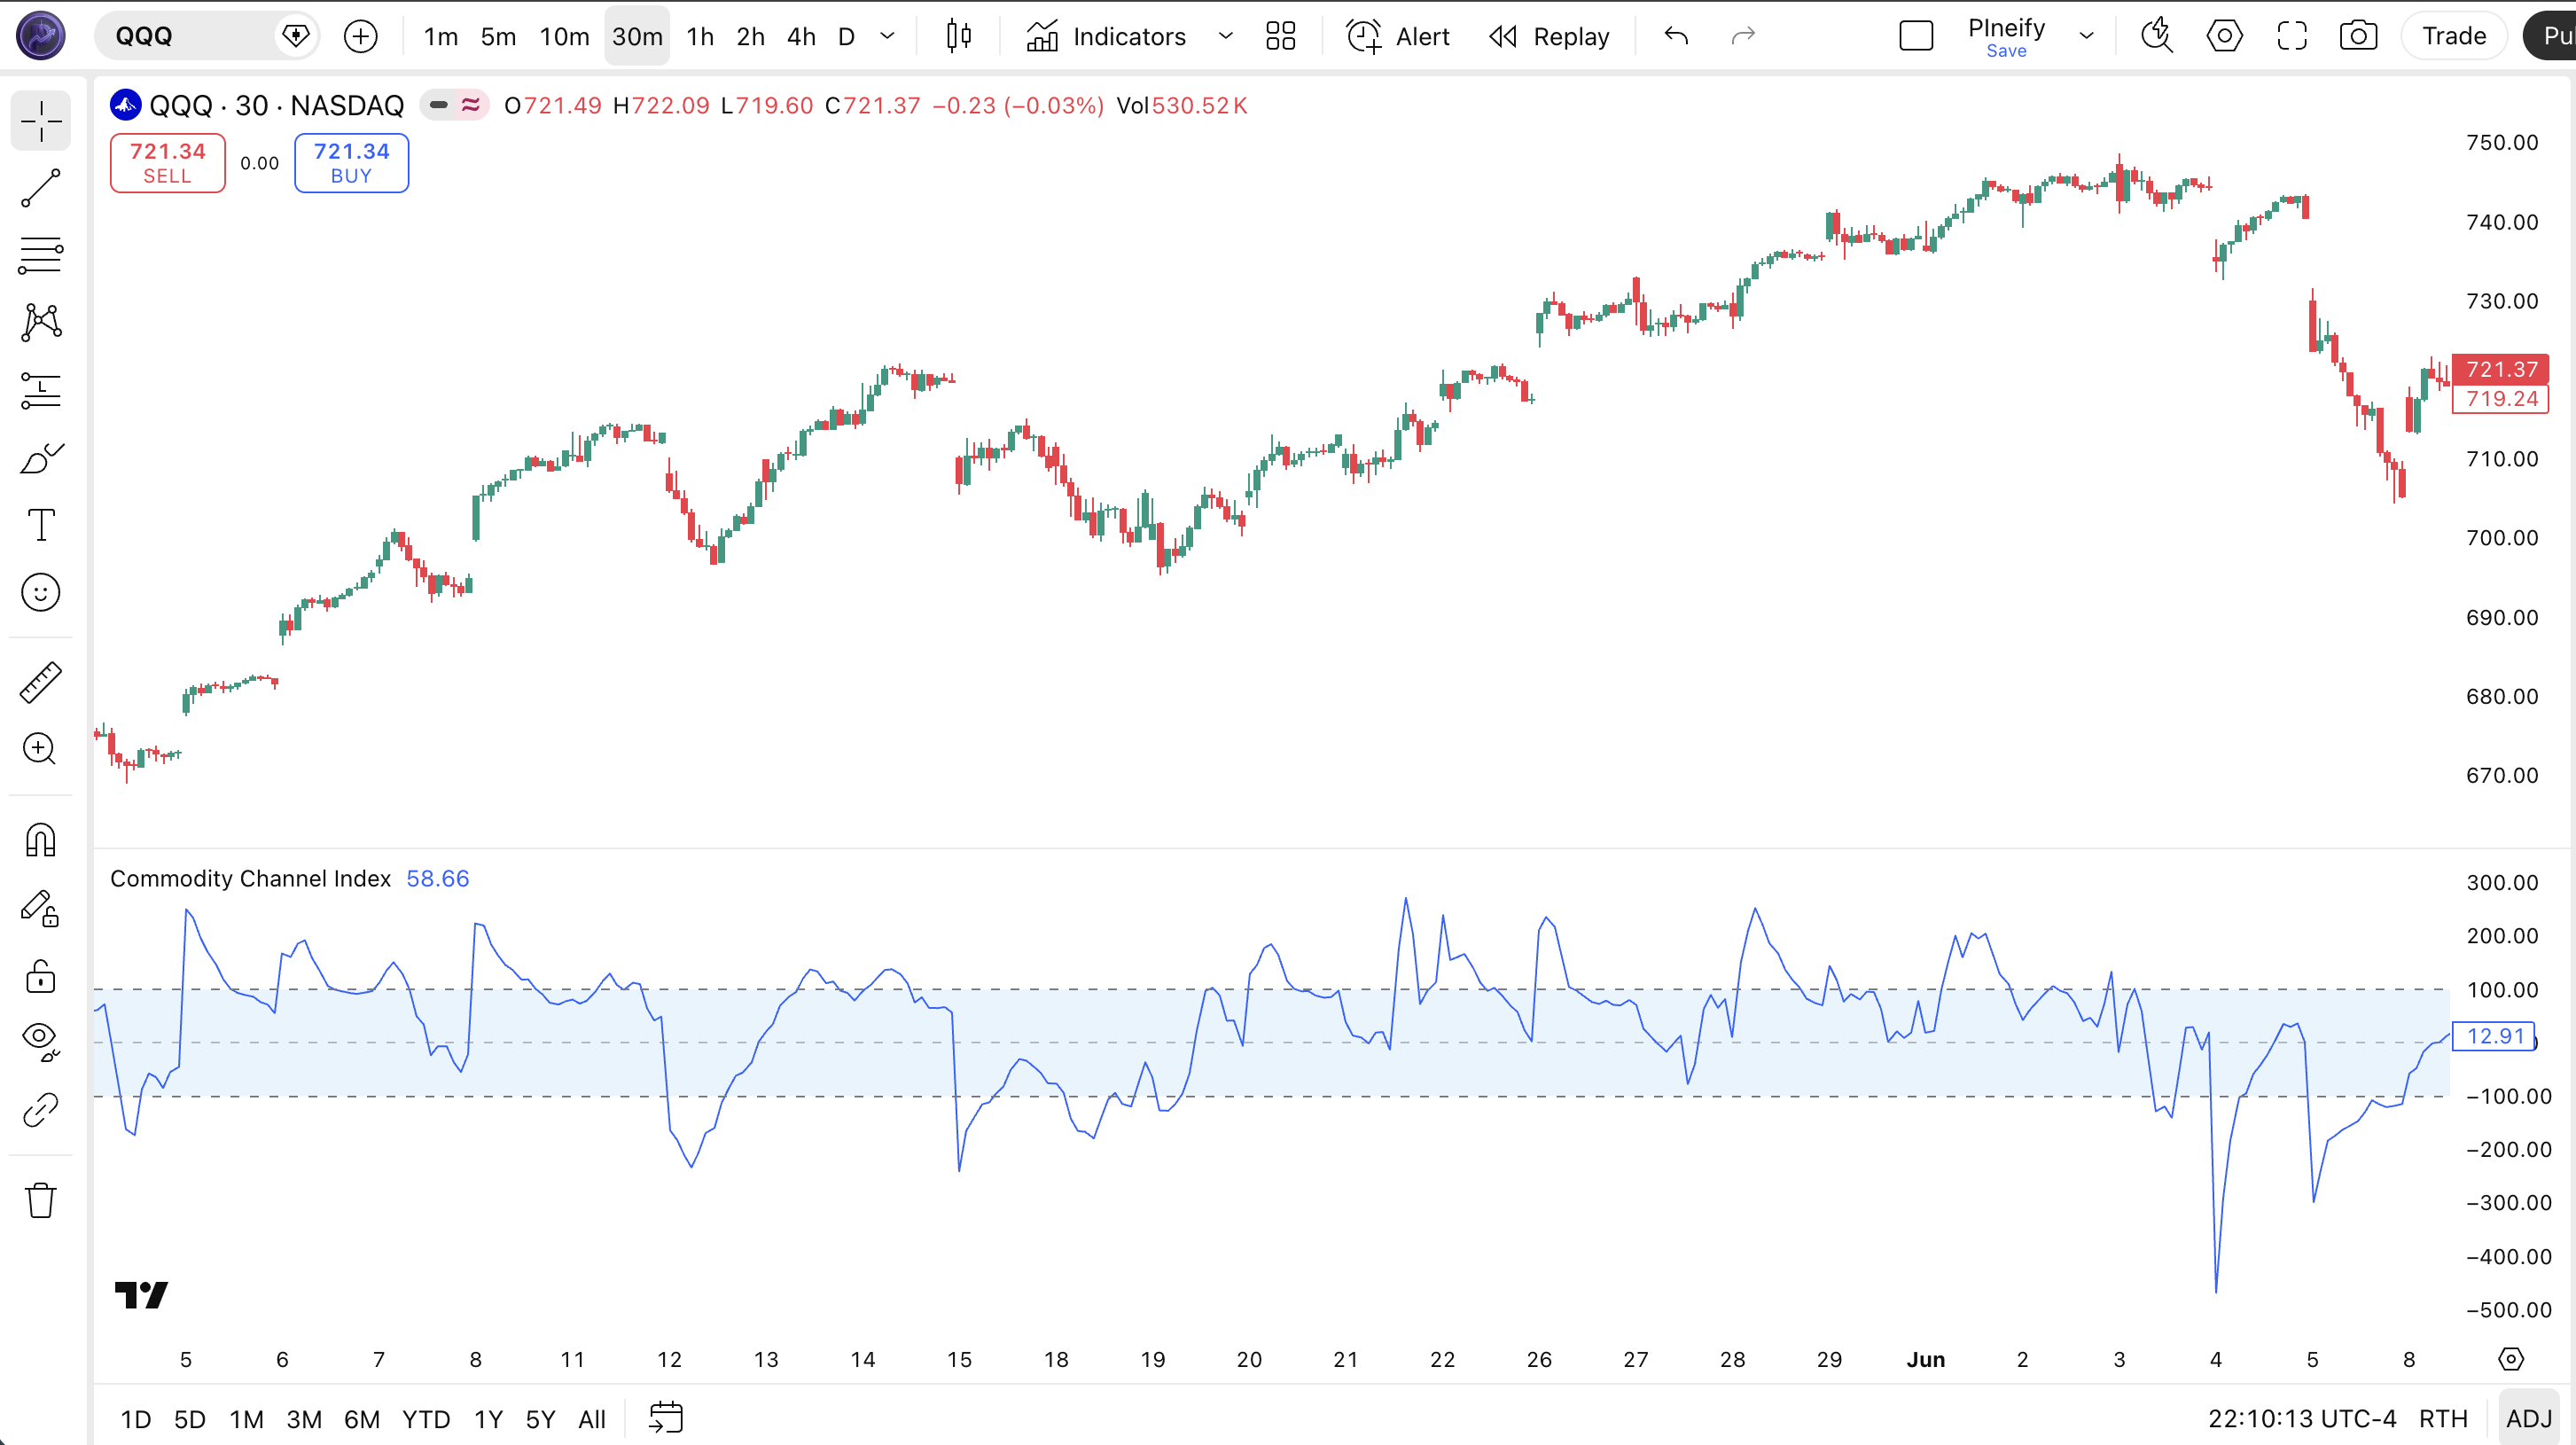
Task: Open chart settings hexagon icon
Action: (2224, 37)
